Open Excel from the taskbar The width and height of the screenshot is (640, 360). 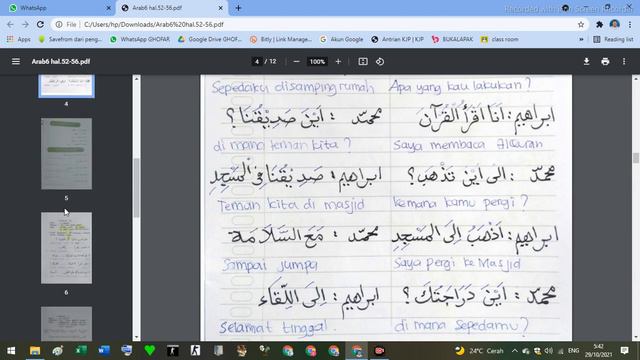click(x=81, y=351)
